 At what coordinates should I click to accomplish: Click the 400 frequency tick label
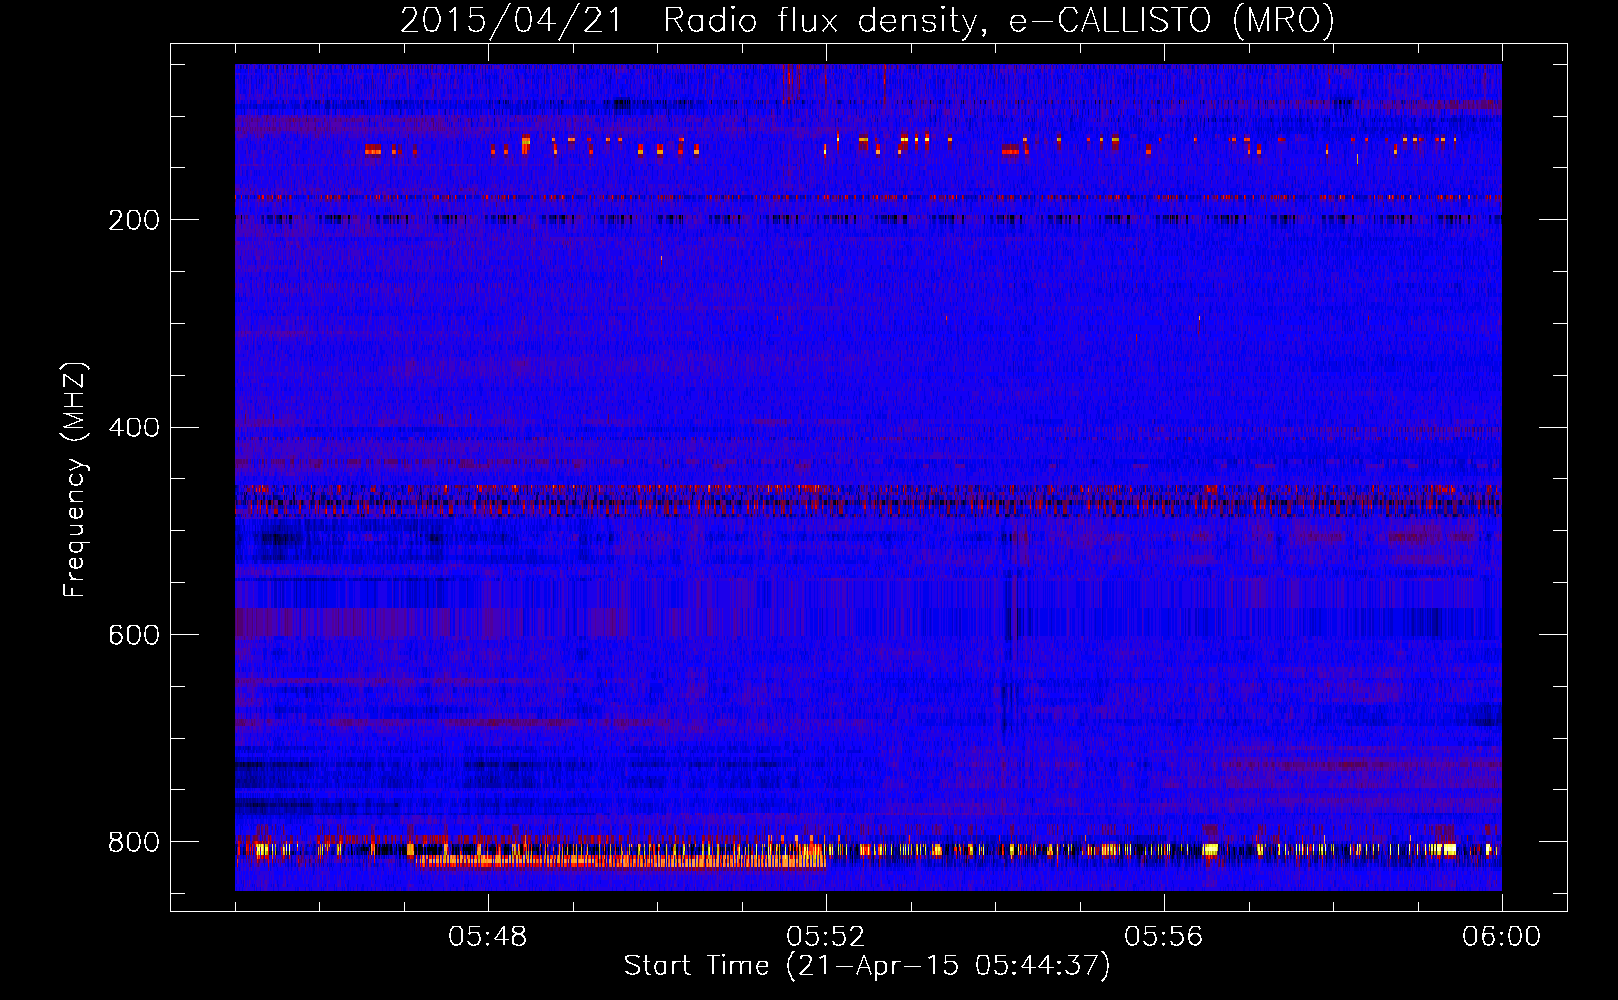(x=133, y=428)
